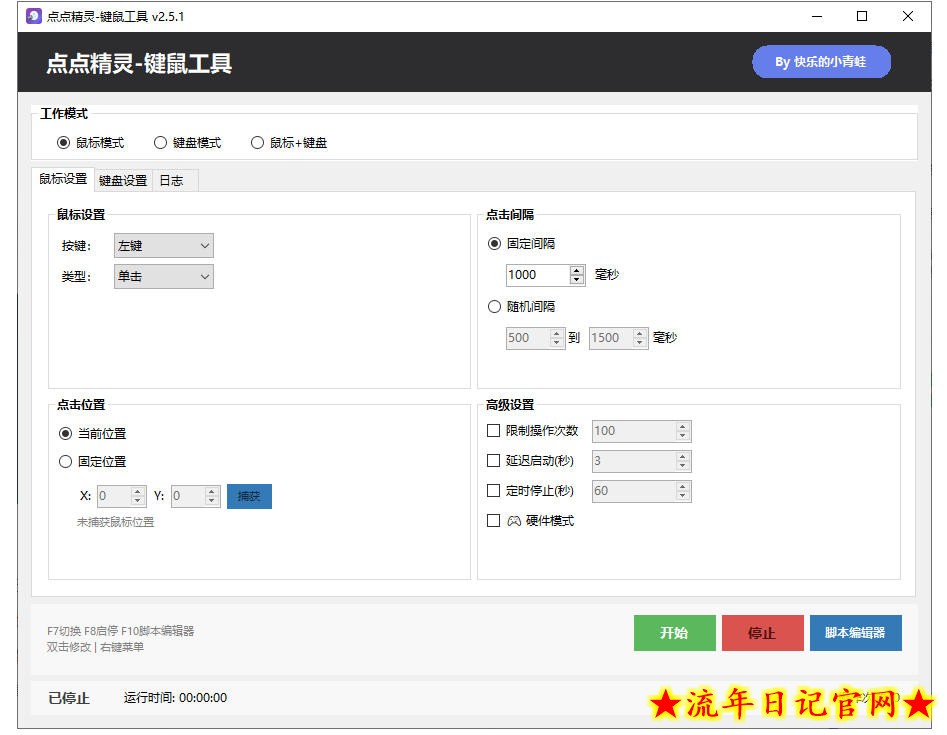Increase delay start 3 spinner up arrow
947x735 pixels.
coord(682,457)
